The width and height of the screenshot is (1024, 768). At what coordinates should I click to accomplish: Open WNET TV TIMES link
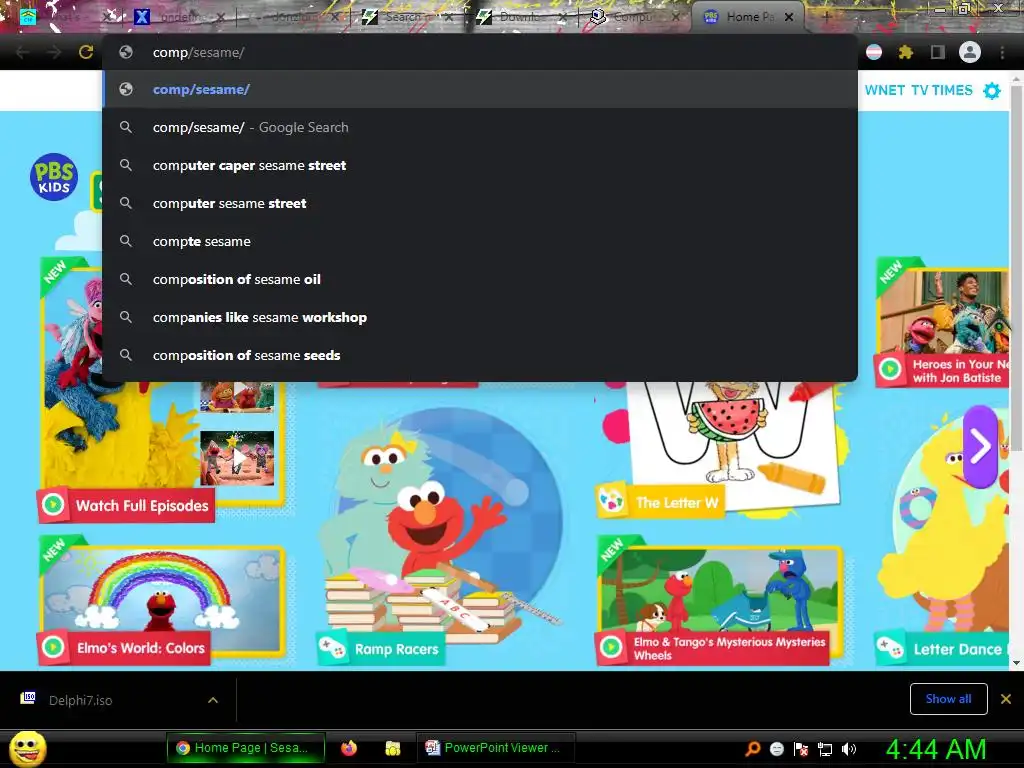[918, 90]
